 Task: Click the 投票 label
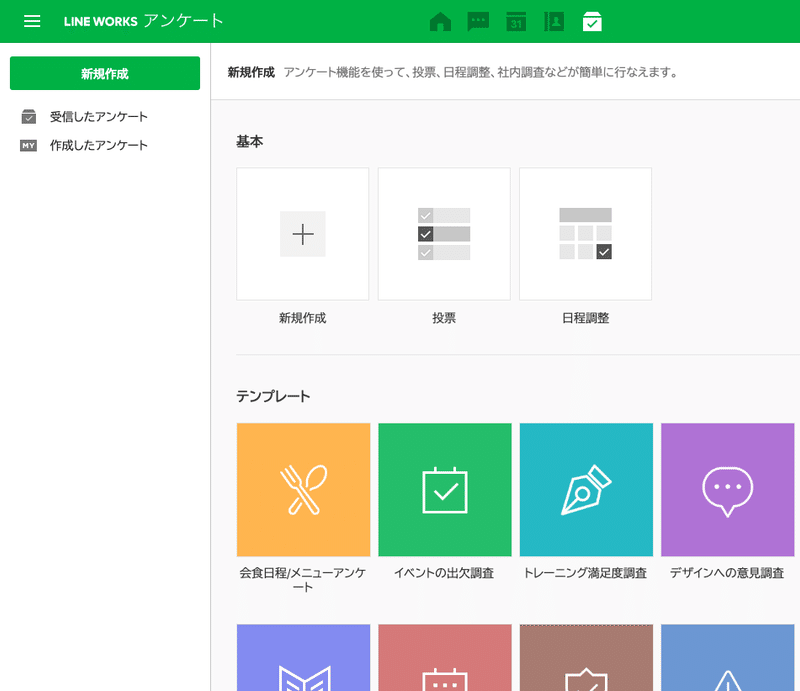click(444, 318)
